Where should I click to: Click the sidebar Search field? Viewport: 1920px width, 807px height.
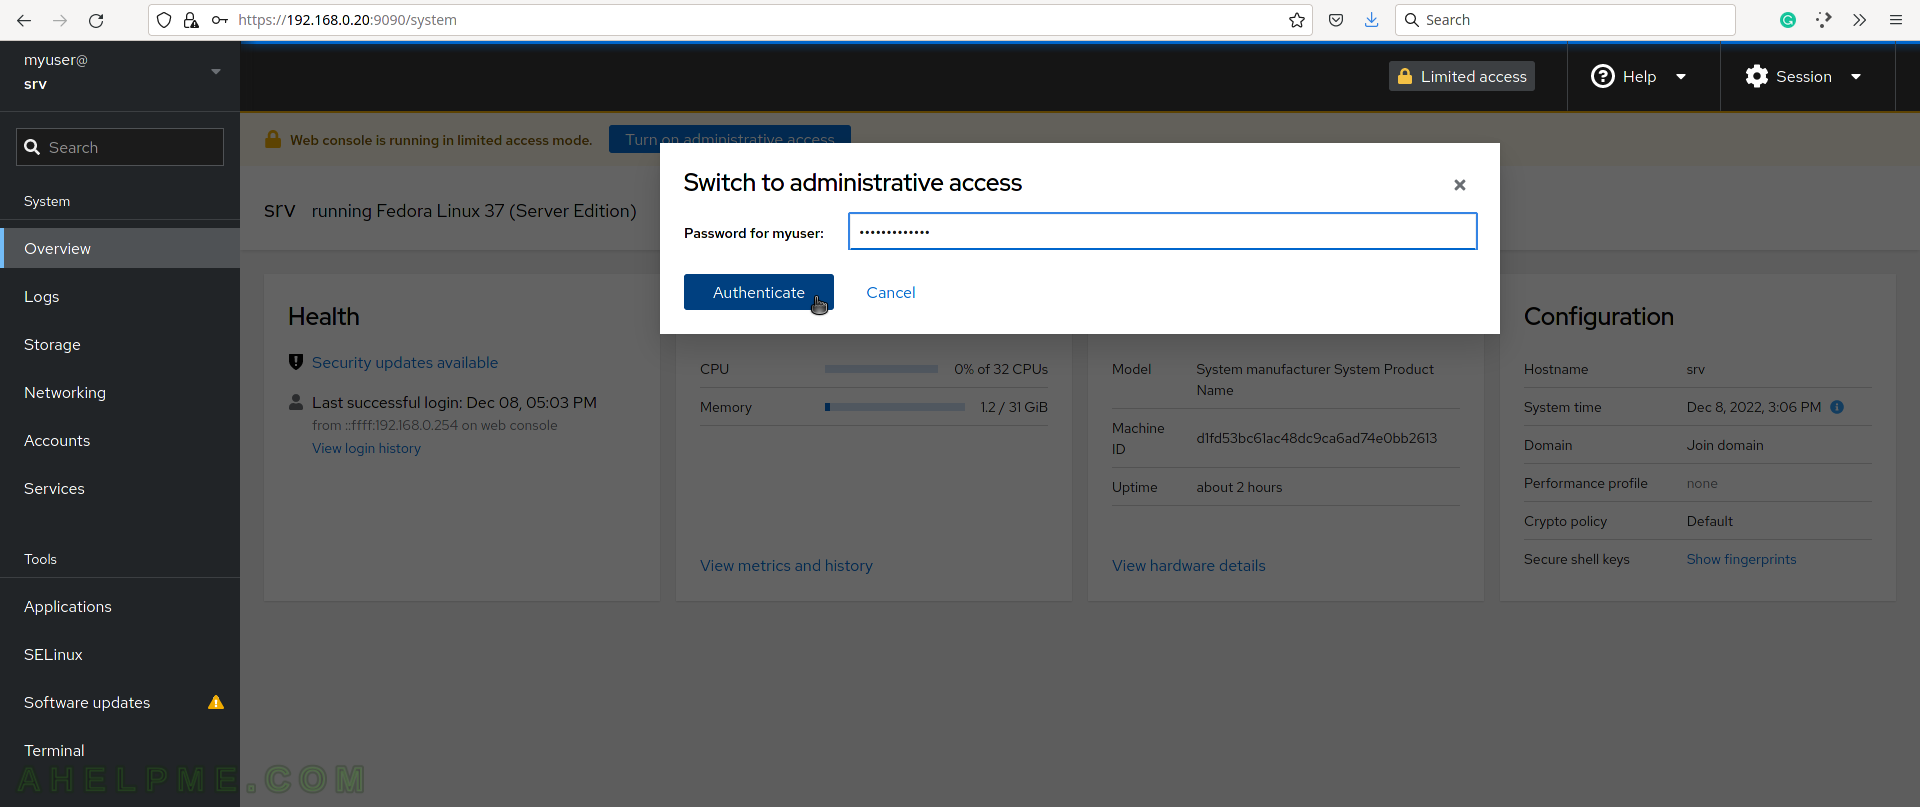point(120,147)
